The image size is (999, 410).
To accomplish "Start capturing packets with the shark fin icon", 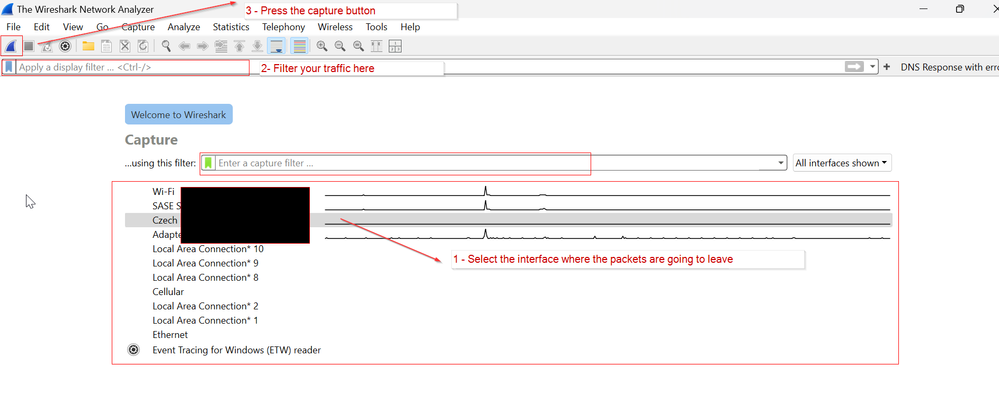I will pos(10,46).
